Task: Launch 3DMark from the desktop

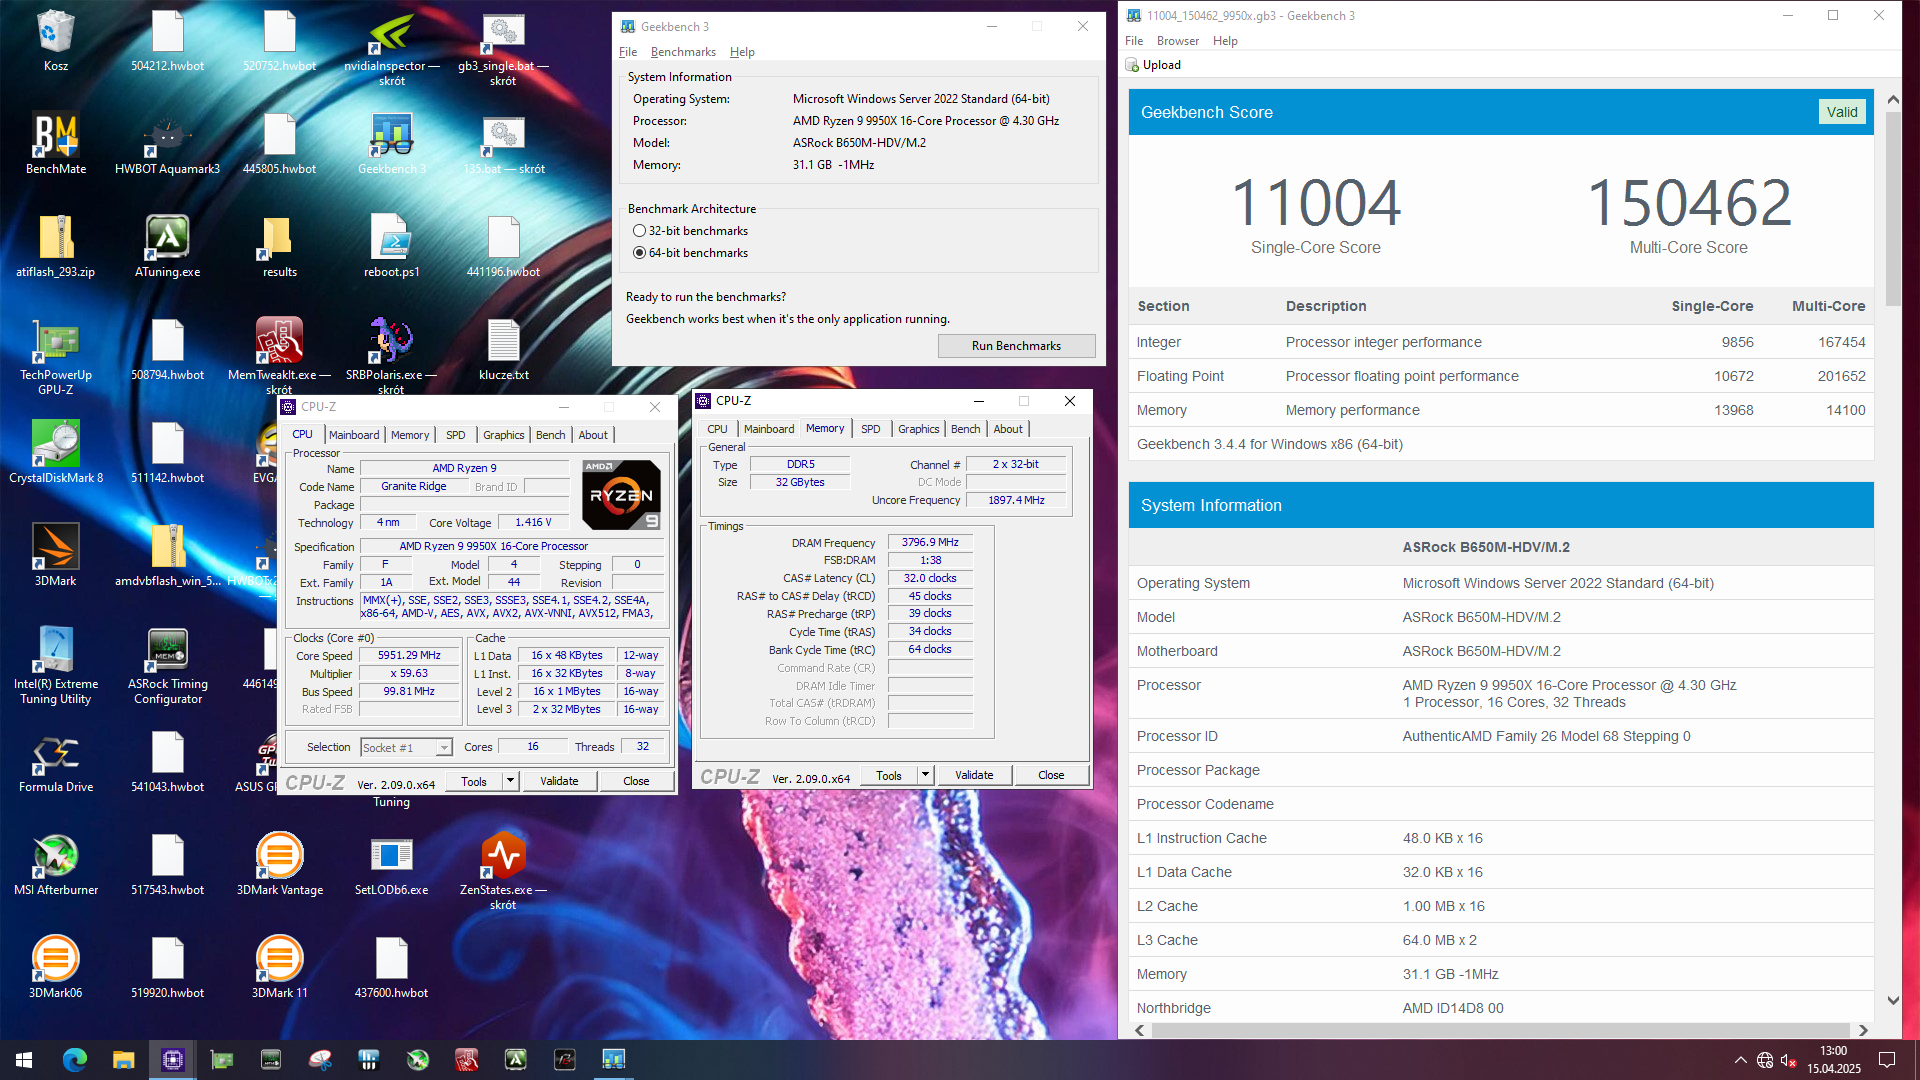Action: point(55,555)
